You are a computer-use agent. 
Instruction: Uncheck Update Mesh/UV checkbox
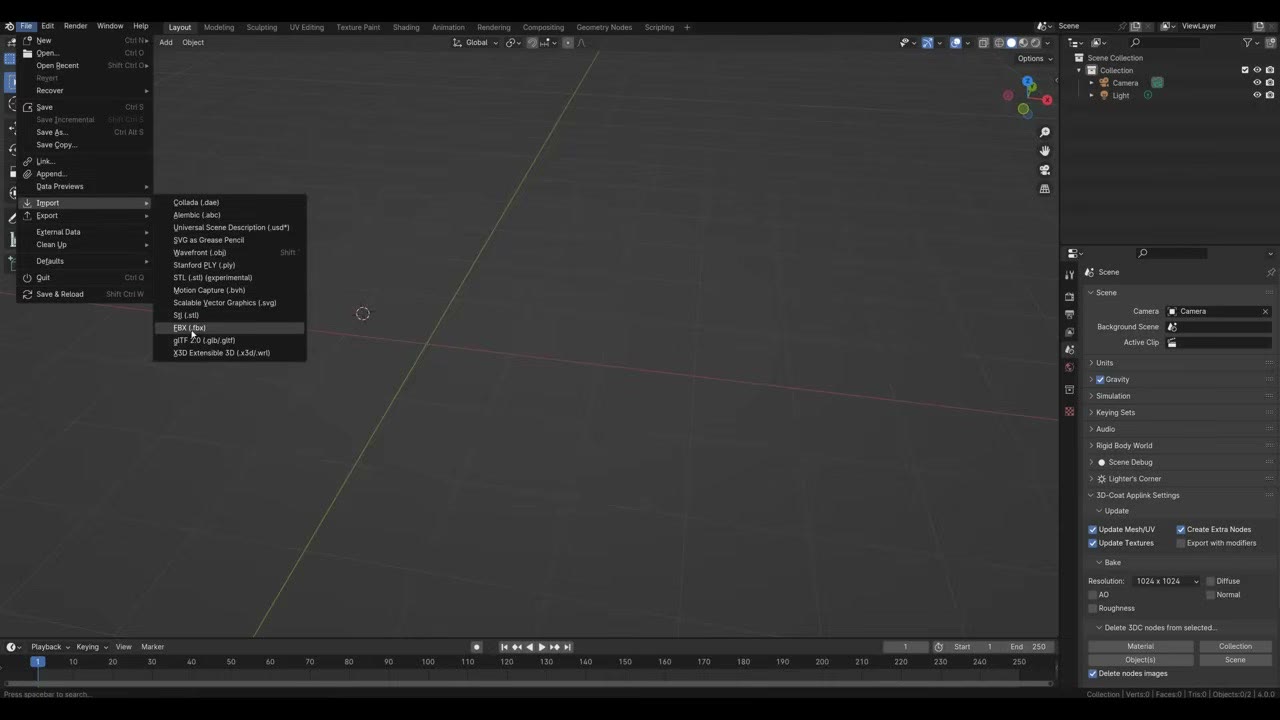click(x=1093, y=530)
